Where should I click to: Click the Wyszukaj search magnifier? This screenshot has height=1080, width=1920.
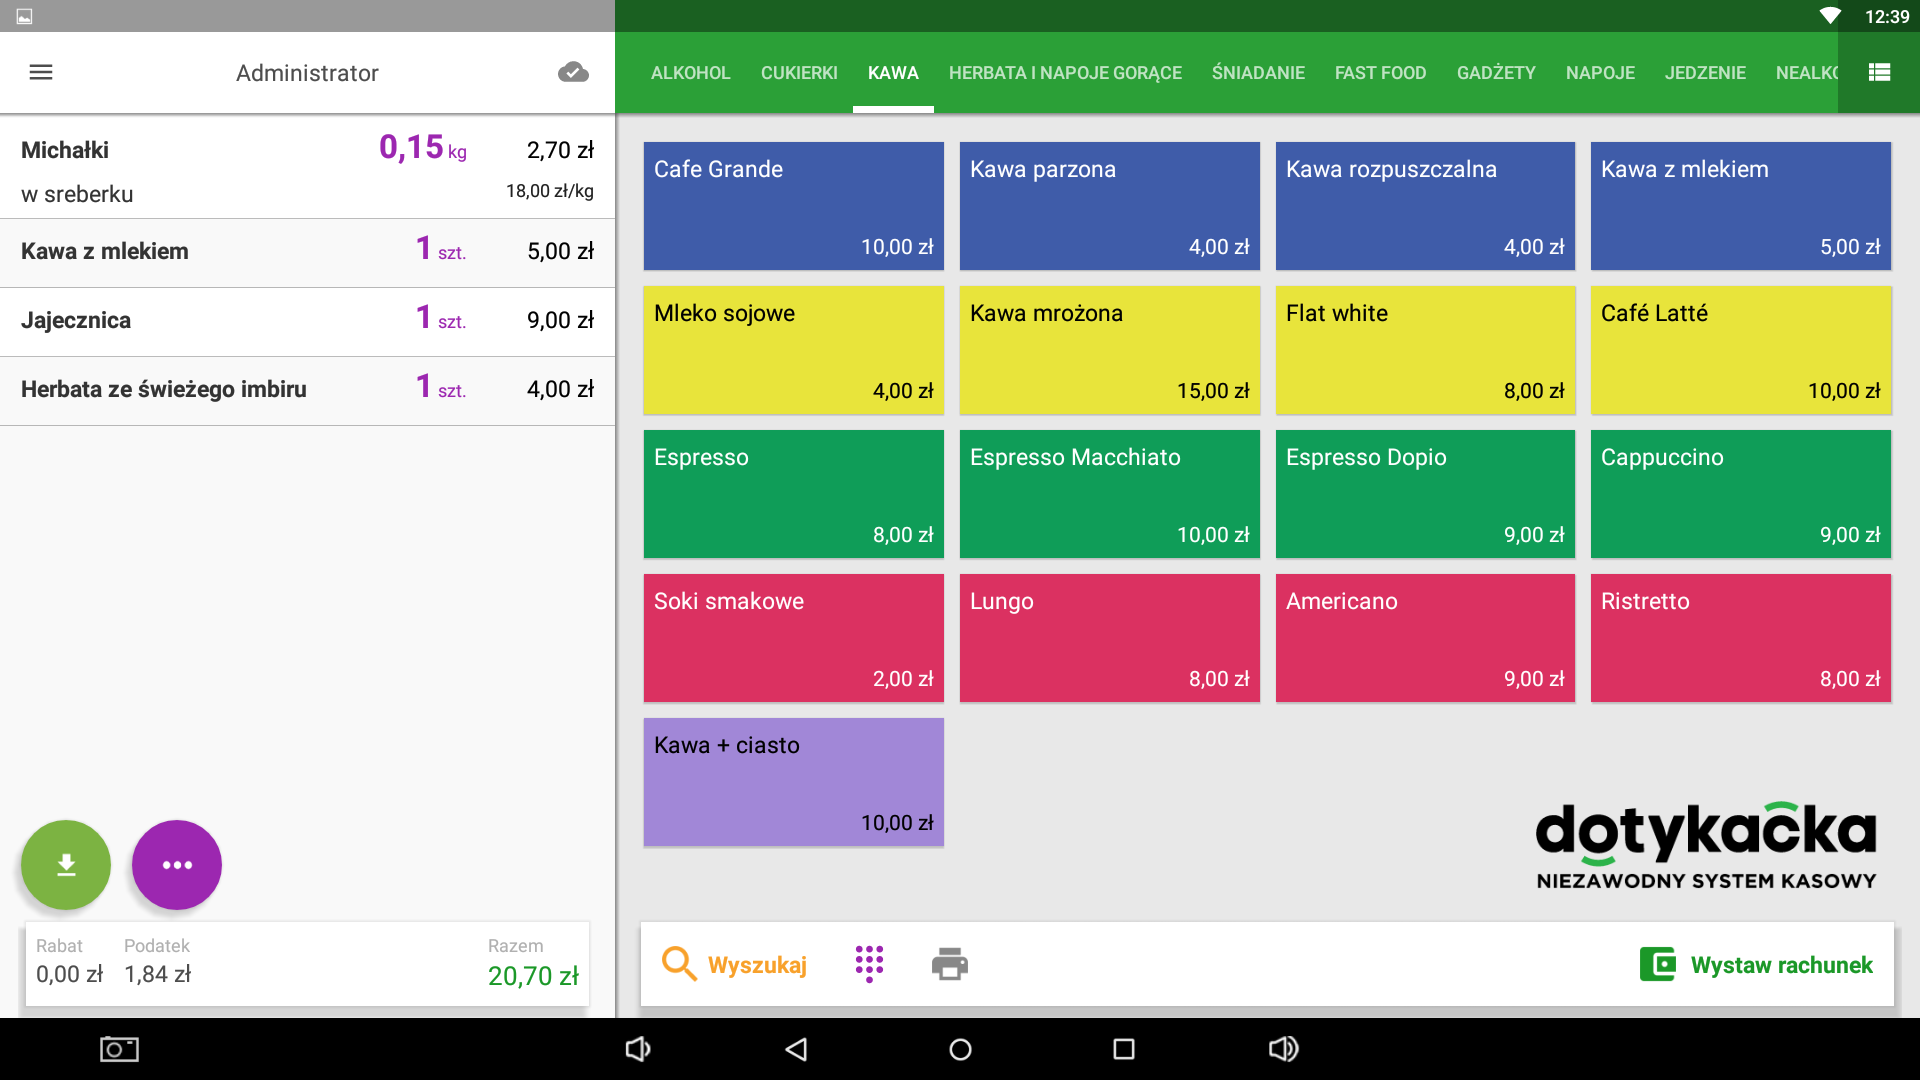[679, 964]
